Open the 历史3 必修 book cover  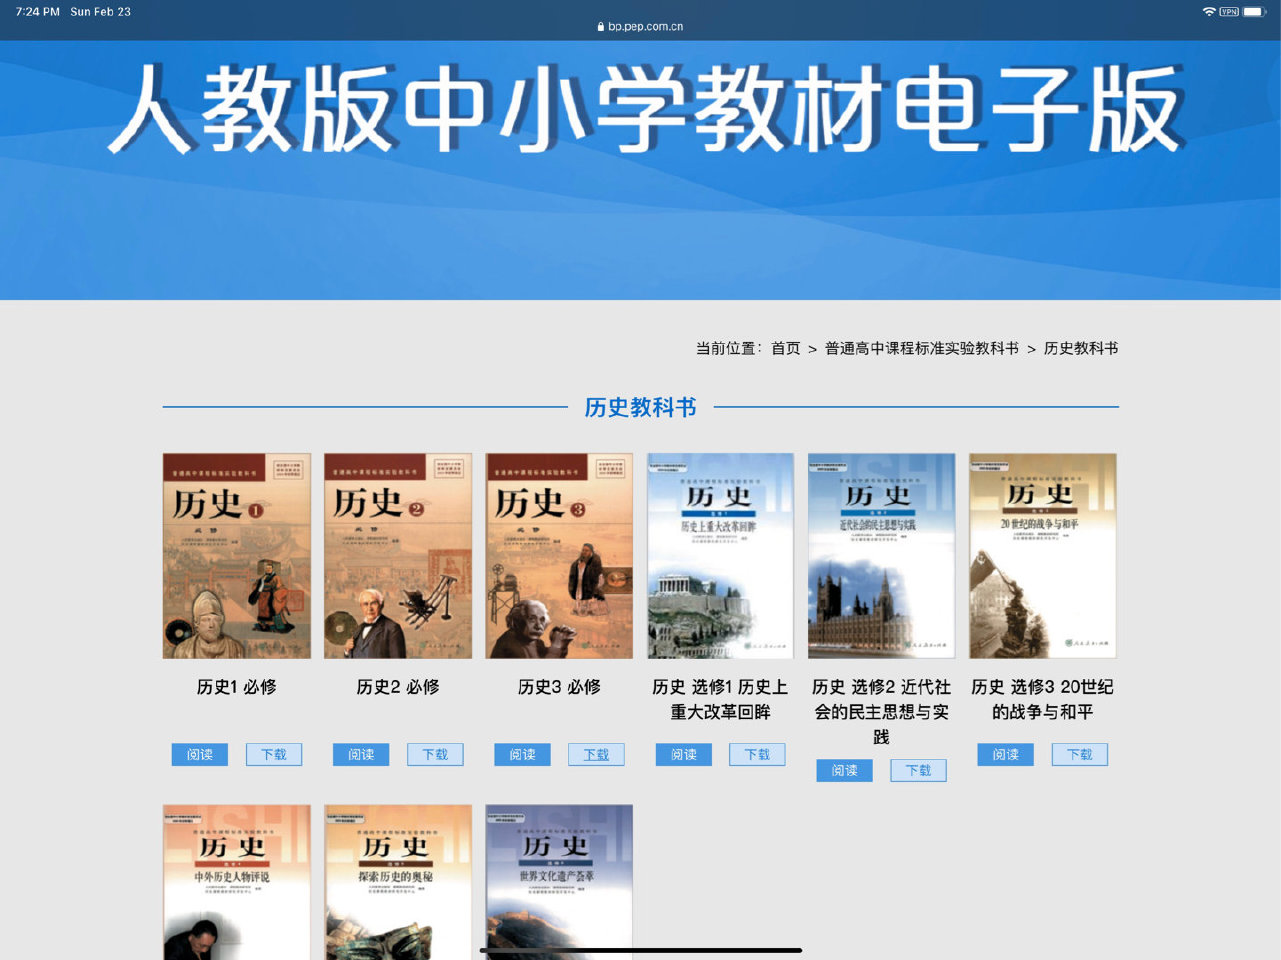[559, 556]
